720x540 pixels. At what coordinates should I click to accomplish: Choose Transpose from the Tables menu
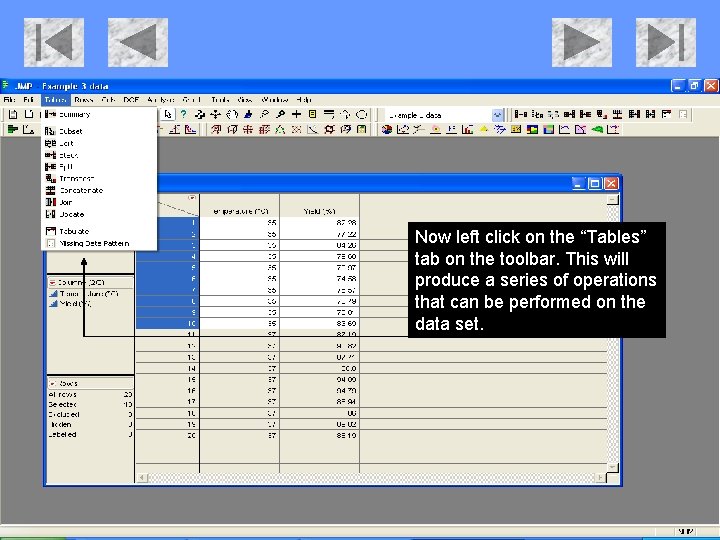tap(99, 179)
